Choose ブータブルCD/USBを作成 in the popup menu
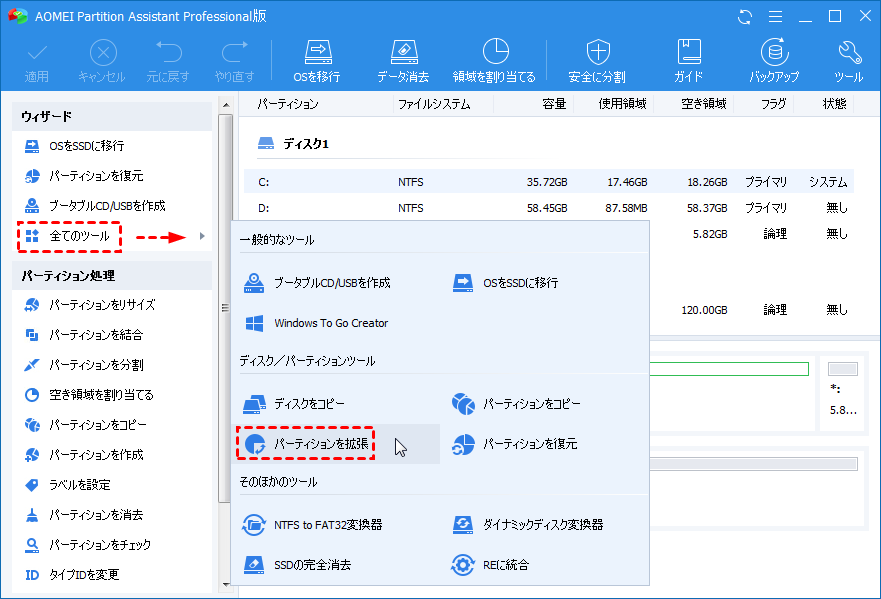This screenshot has height=599, width=881. coord(317,283)
